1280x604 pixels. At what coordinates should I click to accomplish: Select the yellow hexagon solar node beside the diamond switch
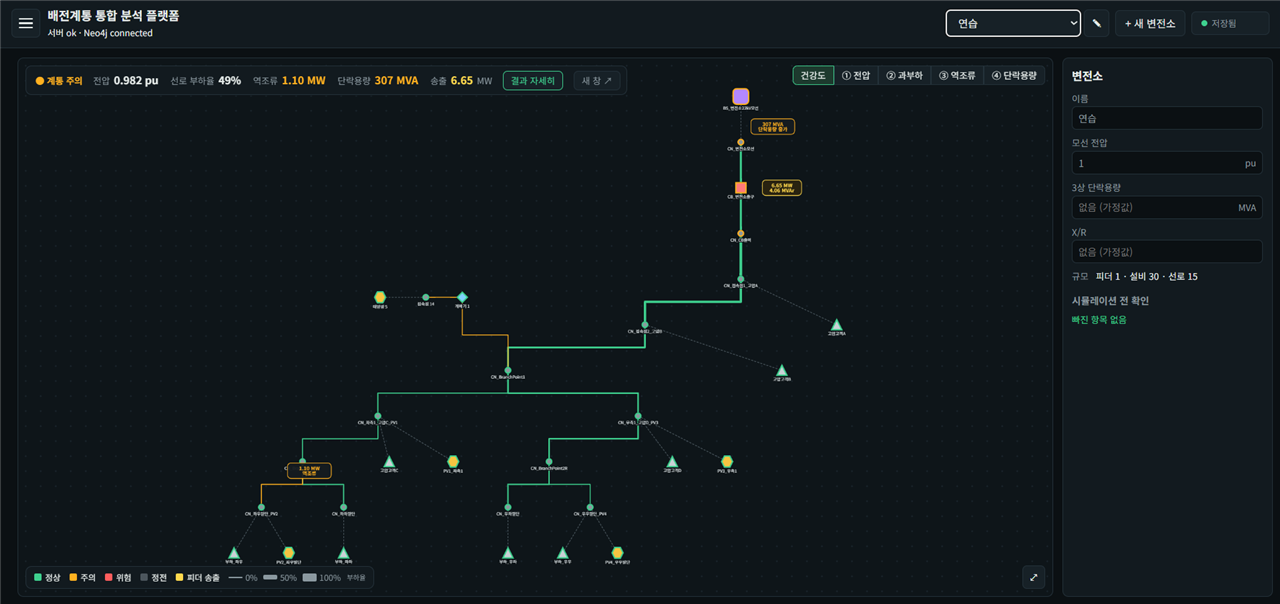(x=380, y=297)
